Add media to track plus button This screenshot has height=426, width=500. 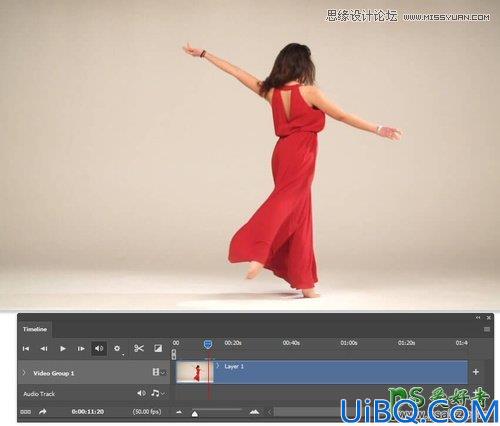(x=476, y=372)
